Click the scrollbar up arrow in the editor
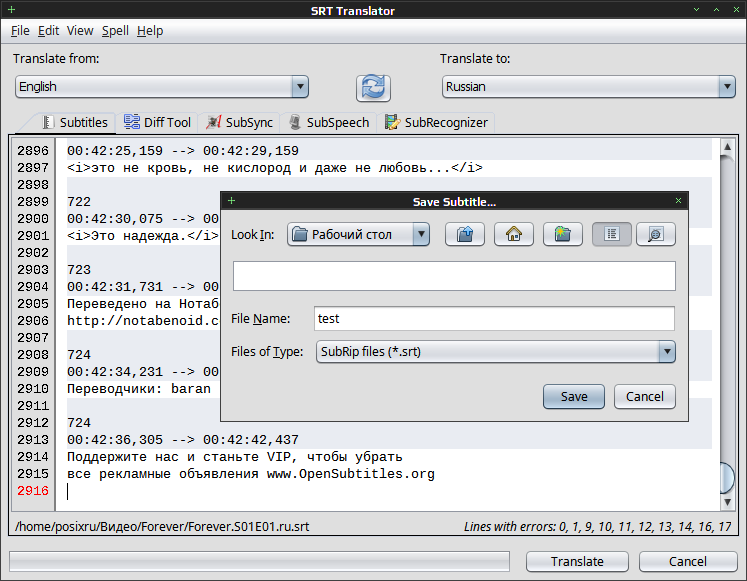This screenshot has width=747, height=581. 727,147
